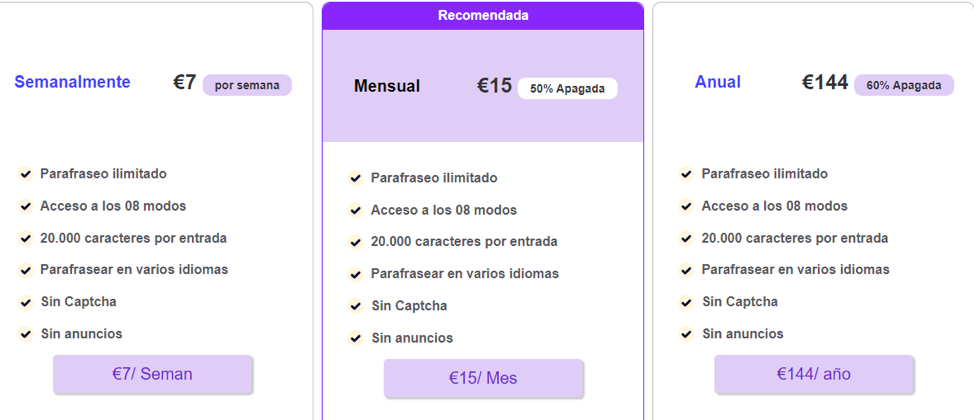Click the 50% Apagada discount badge
Image resolution: width=974 pixels, height=420 pixels.
coord(567,88)
